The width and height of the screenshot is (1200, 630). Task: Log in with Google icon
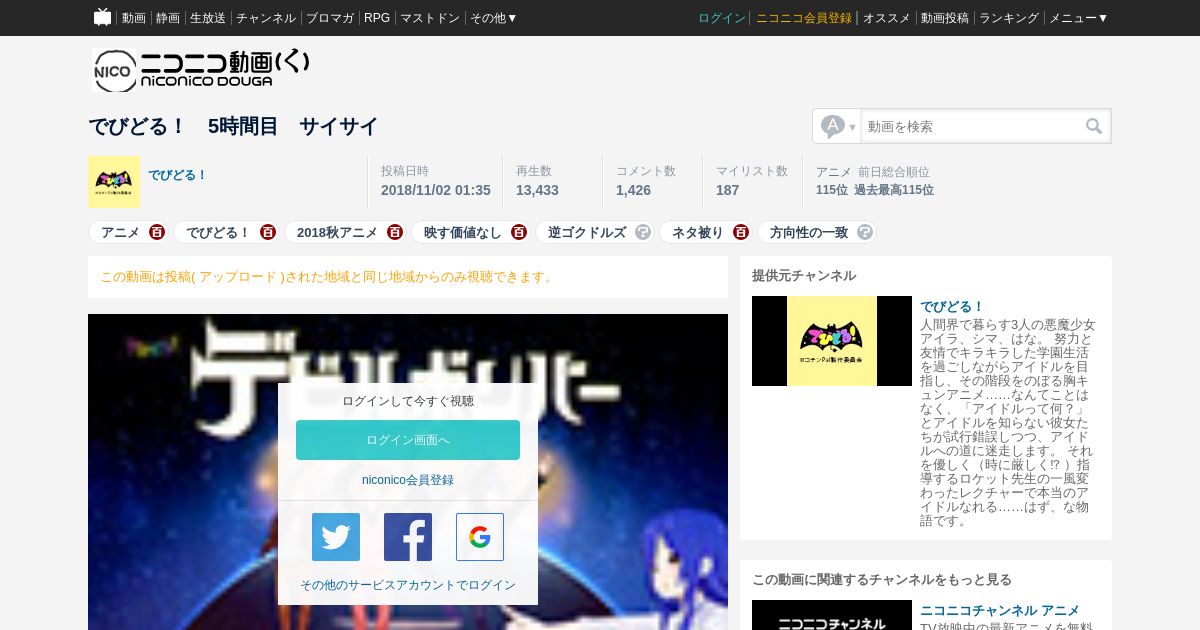[x=480, y=537]
